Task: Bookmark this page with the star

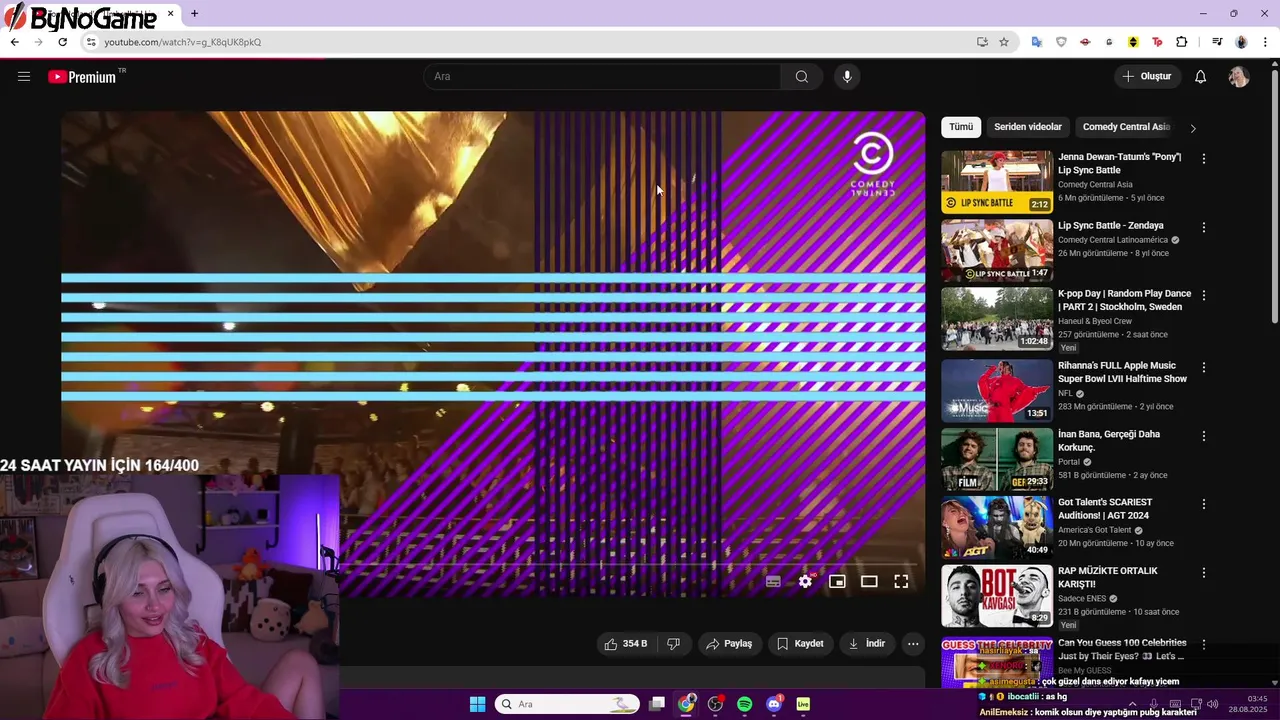Action: tap(1004, 42)
